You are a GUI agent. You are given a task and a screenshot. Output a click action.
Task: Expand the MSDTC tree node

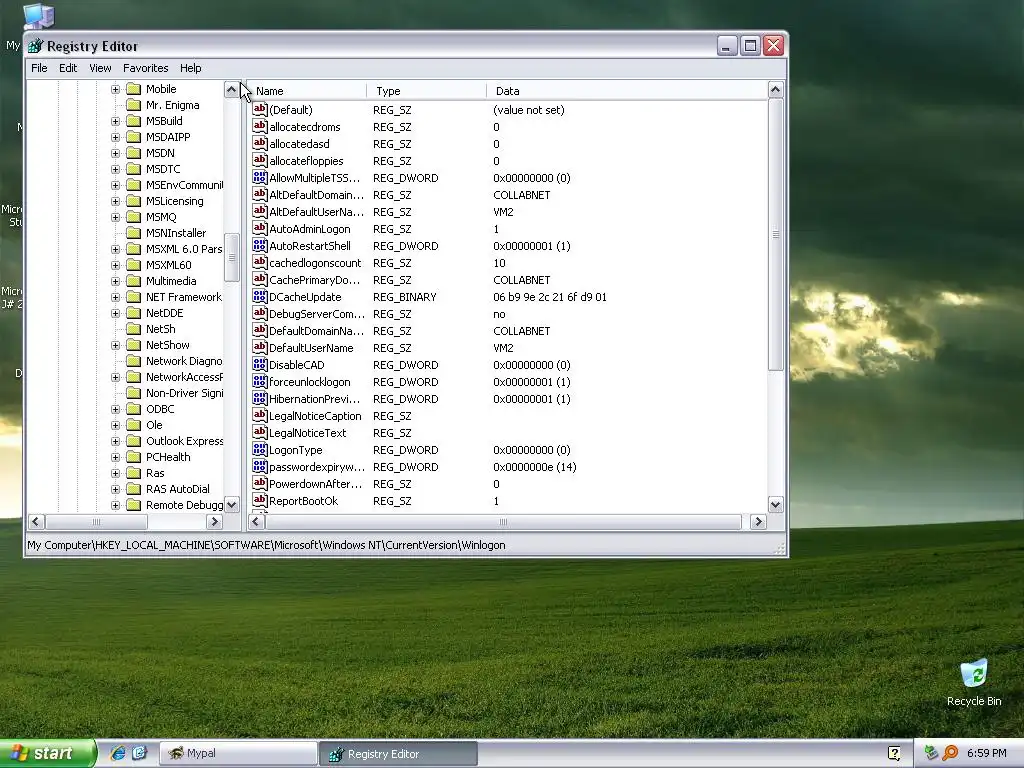tap(116, 168)
